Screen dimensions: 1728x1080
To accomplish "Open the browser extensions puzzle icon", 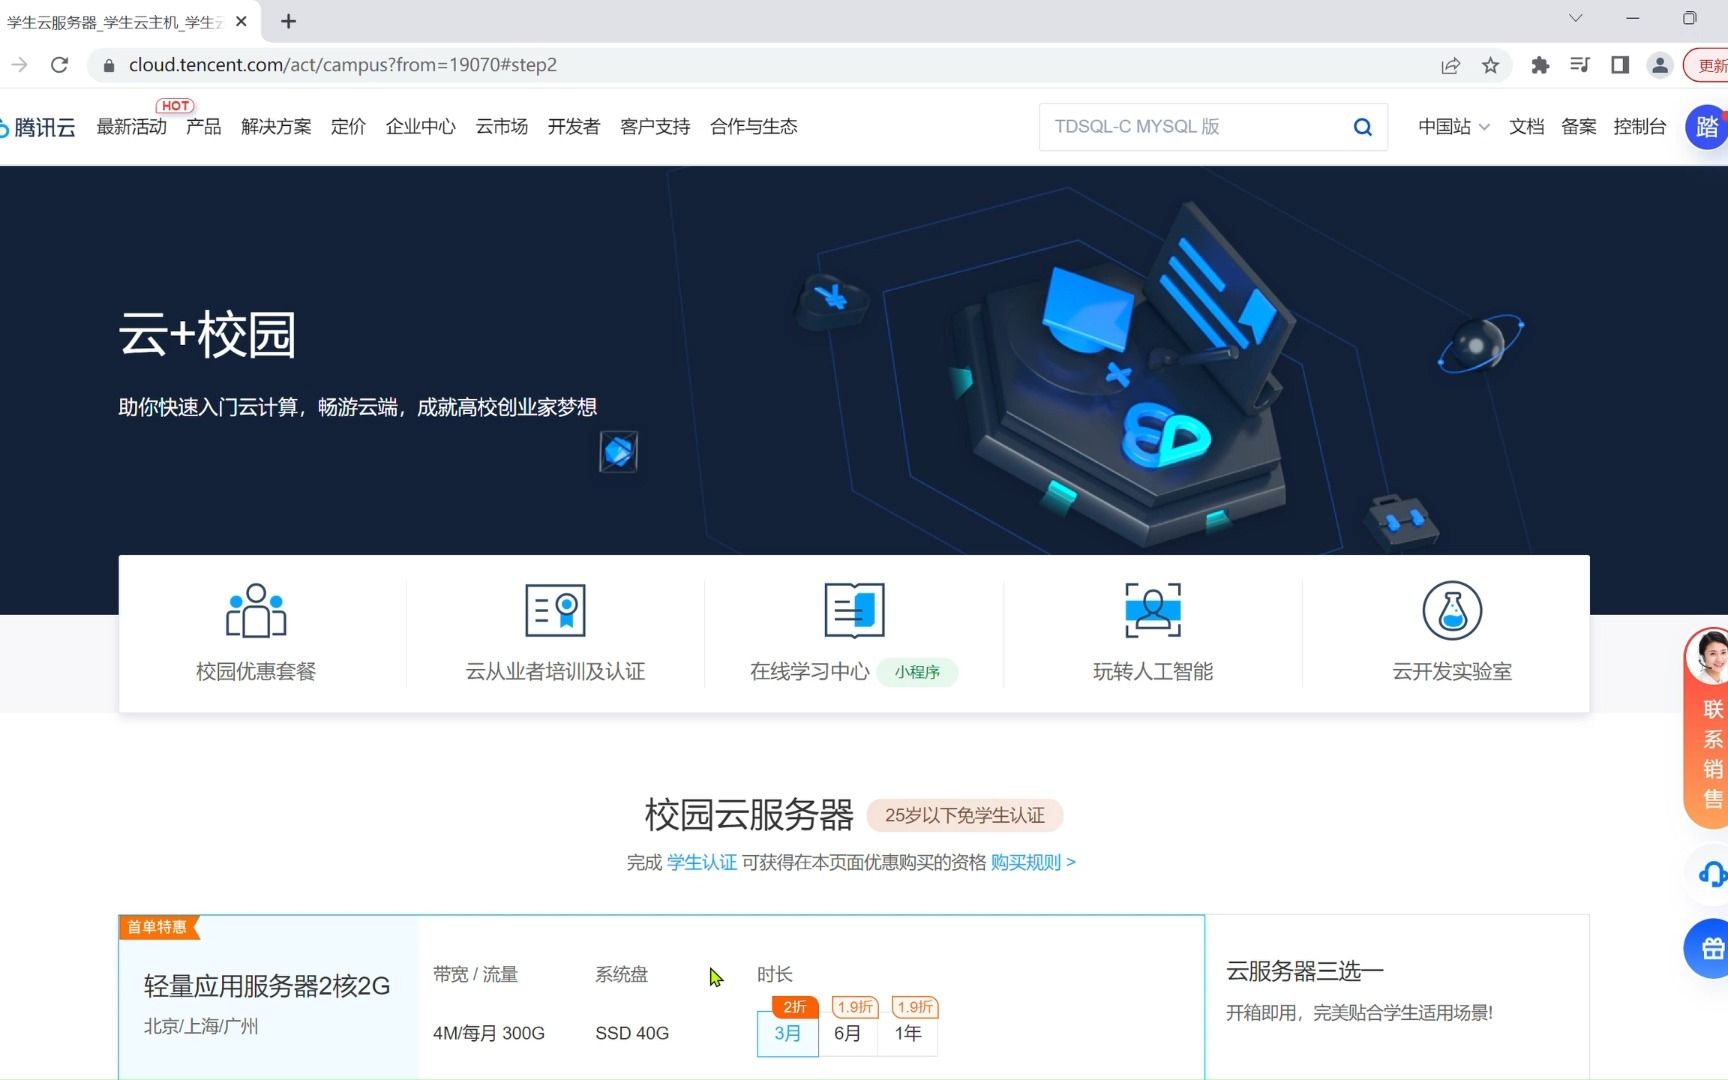I will tap(1540, 65).
